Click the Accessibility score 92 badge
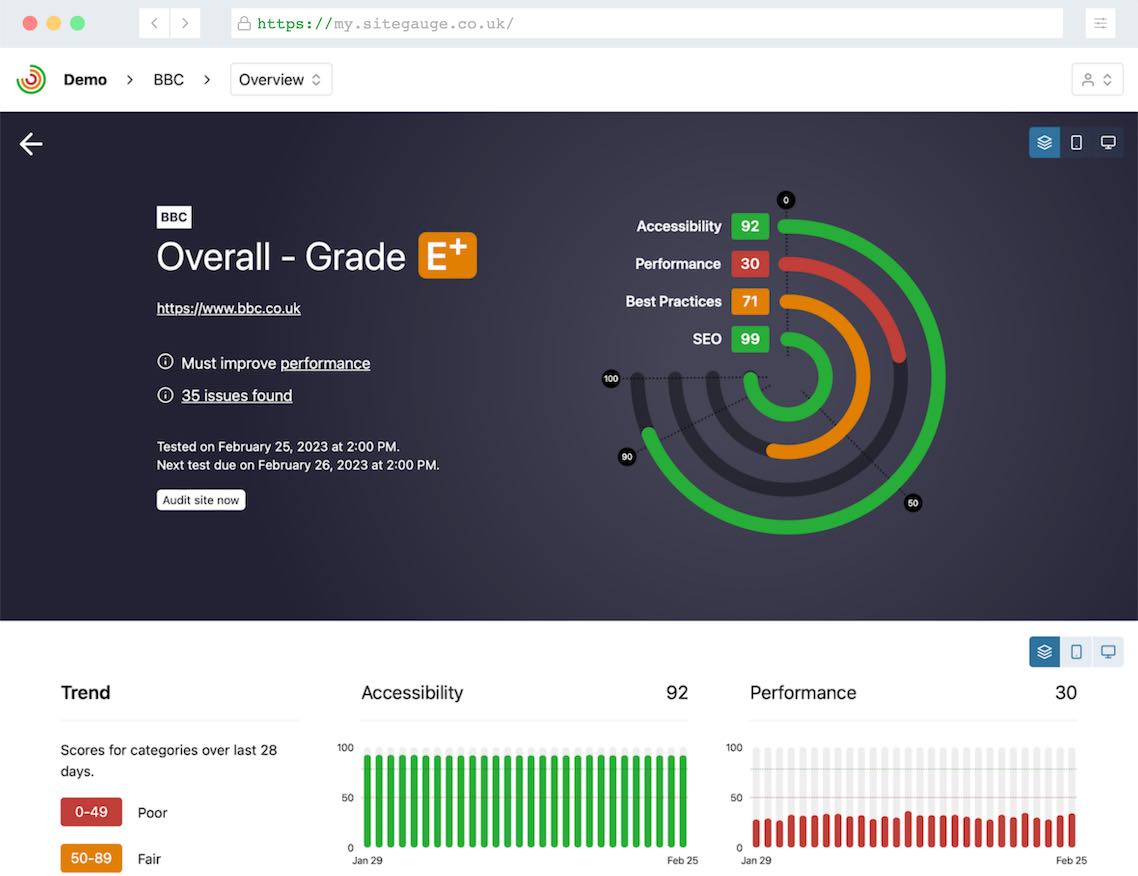Screen dimensions: 1138x876 click(x=750, y=226)
